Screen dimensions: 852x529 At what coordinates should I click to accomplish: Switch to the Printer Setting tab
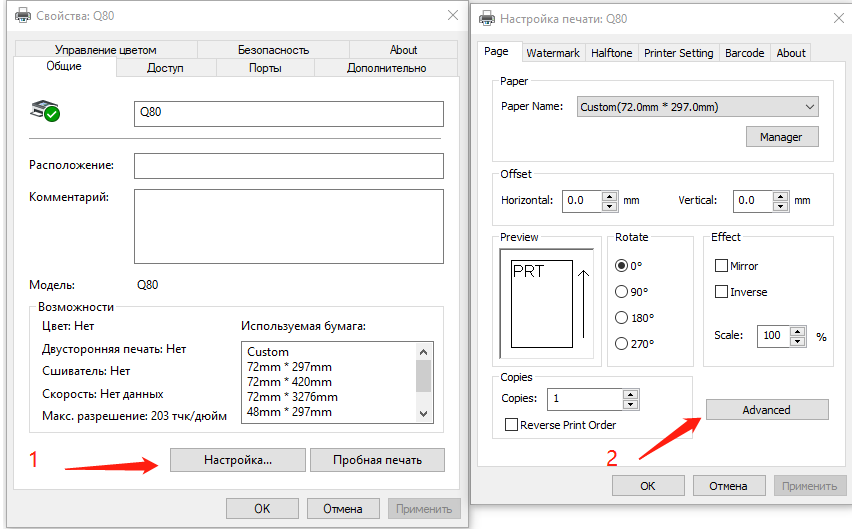[x=678, y=53]
